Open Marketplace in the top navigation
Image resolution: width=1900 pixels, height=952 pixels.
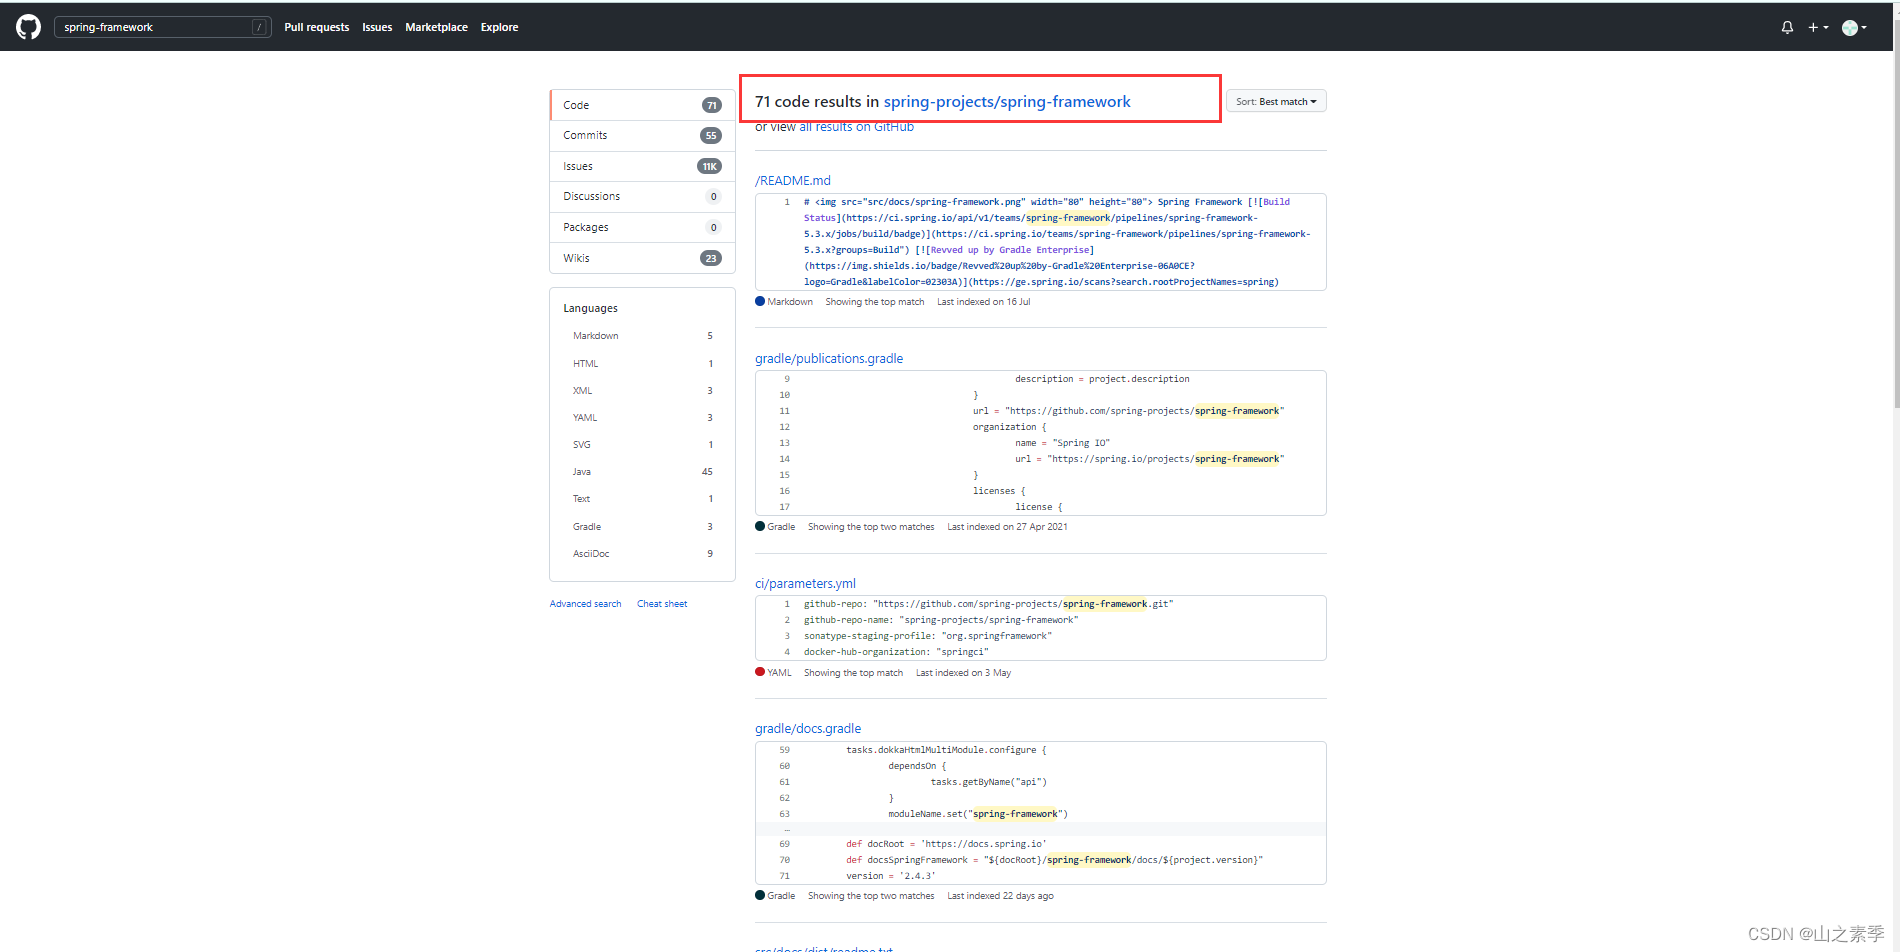(x=436, y=27)
